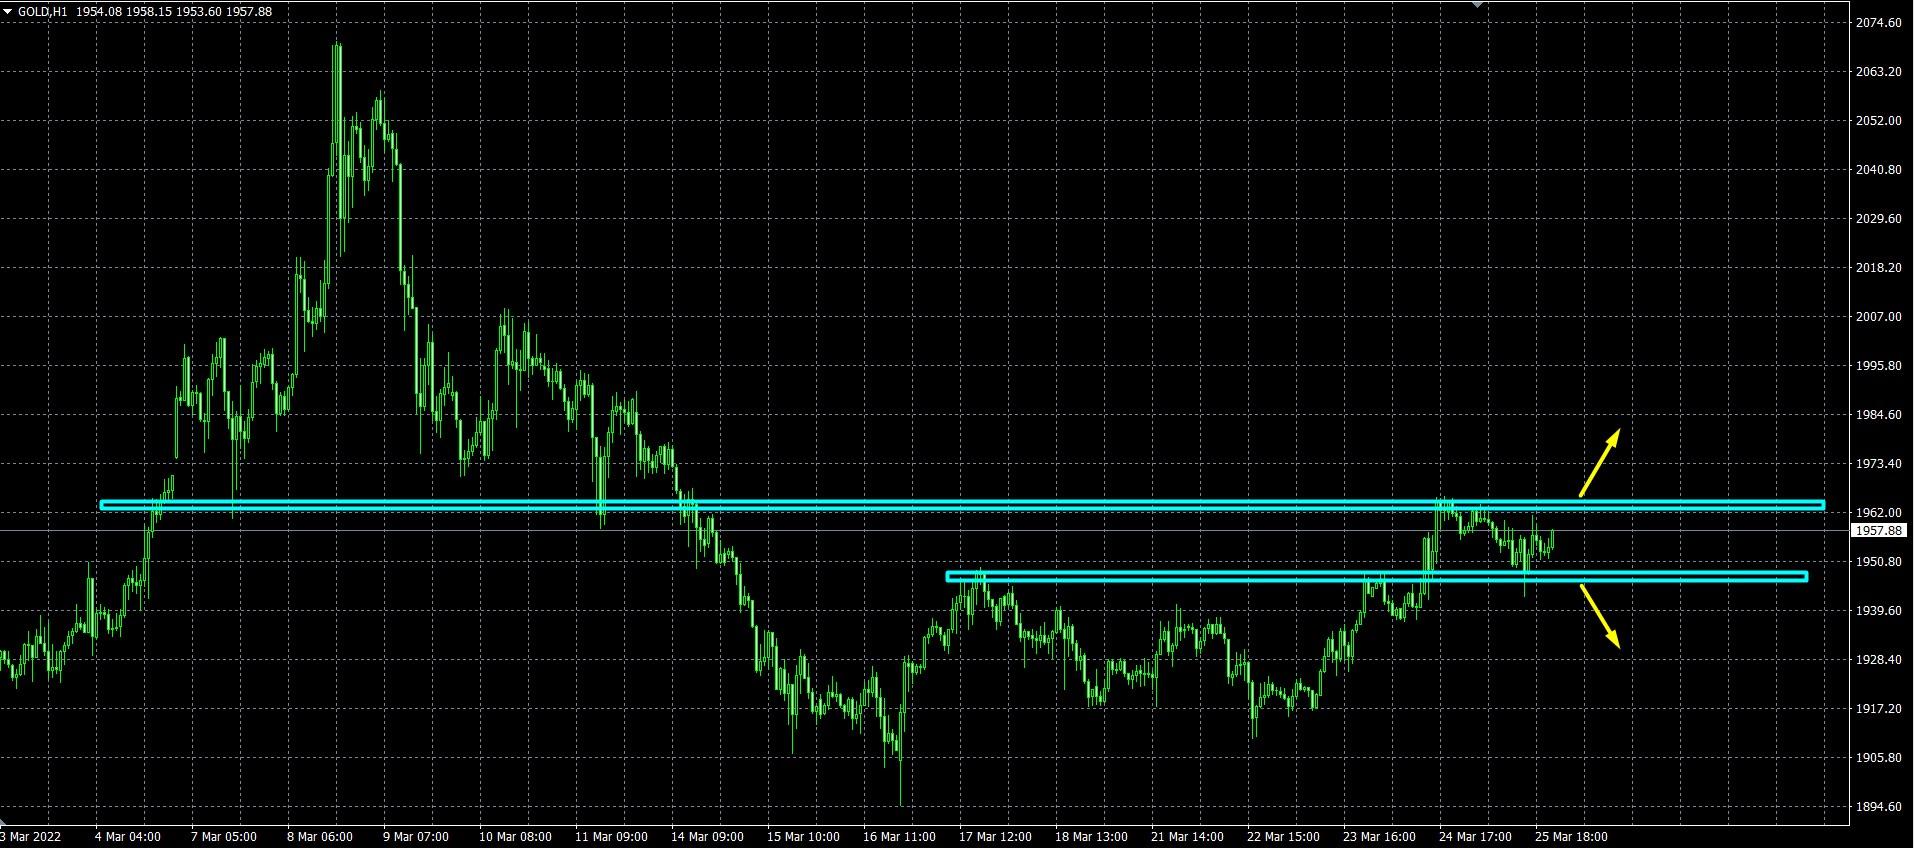Screen dimensions: 1914x848
Task: Click the 8 Mar 06:00 time label
Action: point(319,836)
